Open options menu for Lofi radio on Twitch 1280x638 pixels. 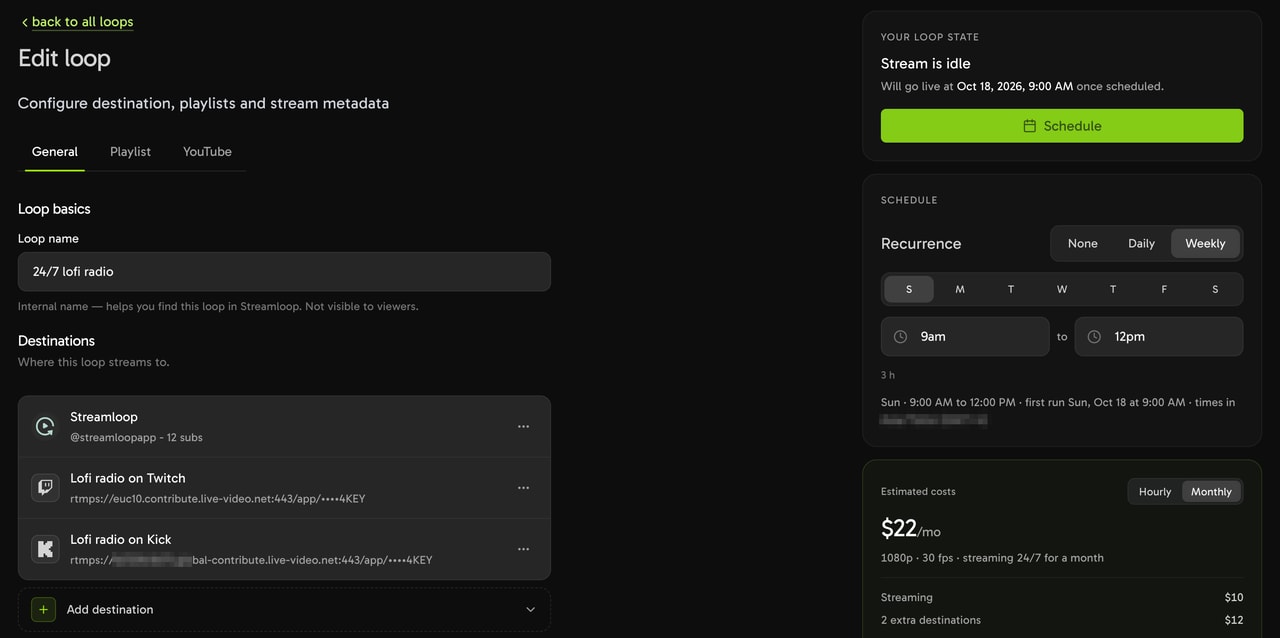pos(523,488)
